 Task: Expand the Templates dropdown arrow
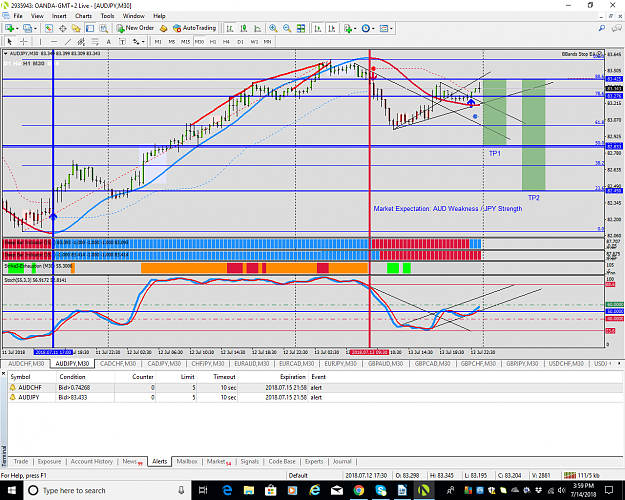[x=391, y=28]
